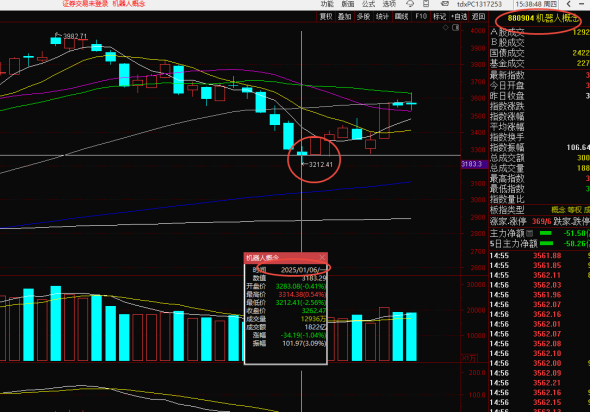Select the 国债成交 row

tap(540, 53)
